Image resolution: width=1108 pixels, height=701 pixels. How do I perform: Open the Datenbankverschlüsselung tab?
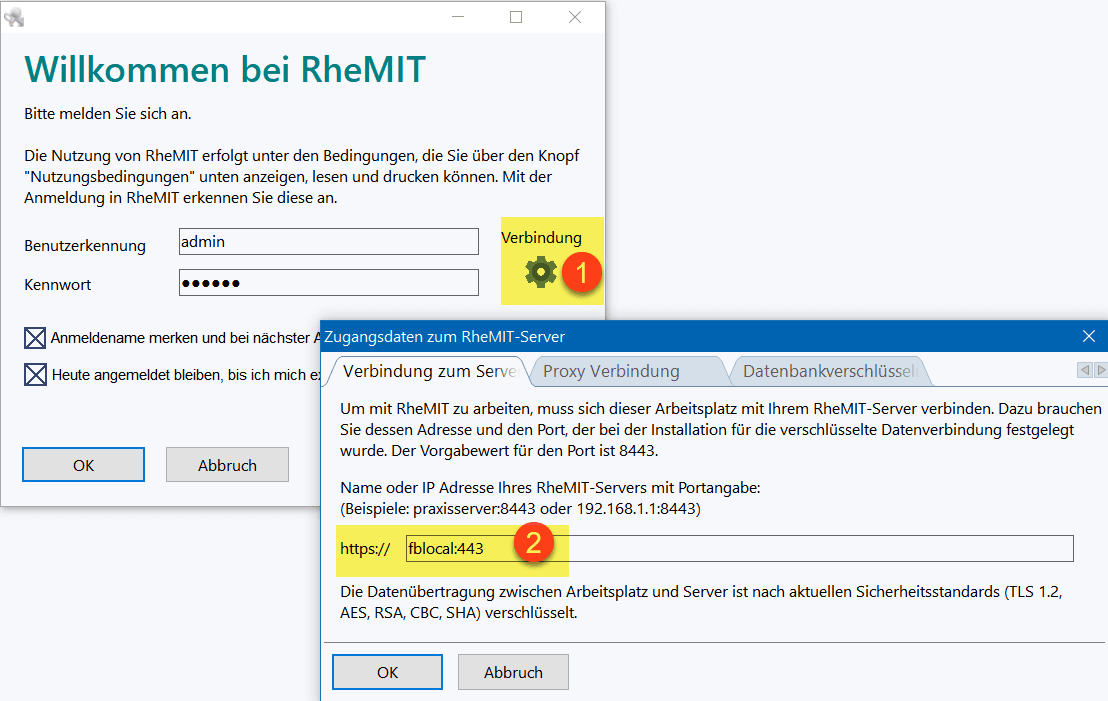(829, 371)
